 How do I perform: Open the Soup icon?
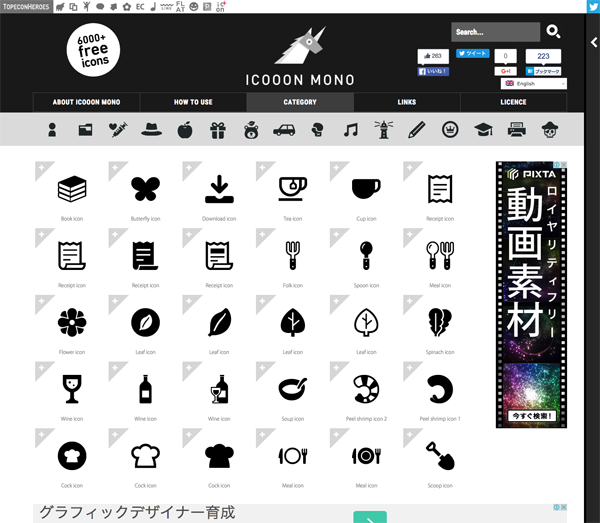pos(293,388)
